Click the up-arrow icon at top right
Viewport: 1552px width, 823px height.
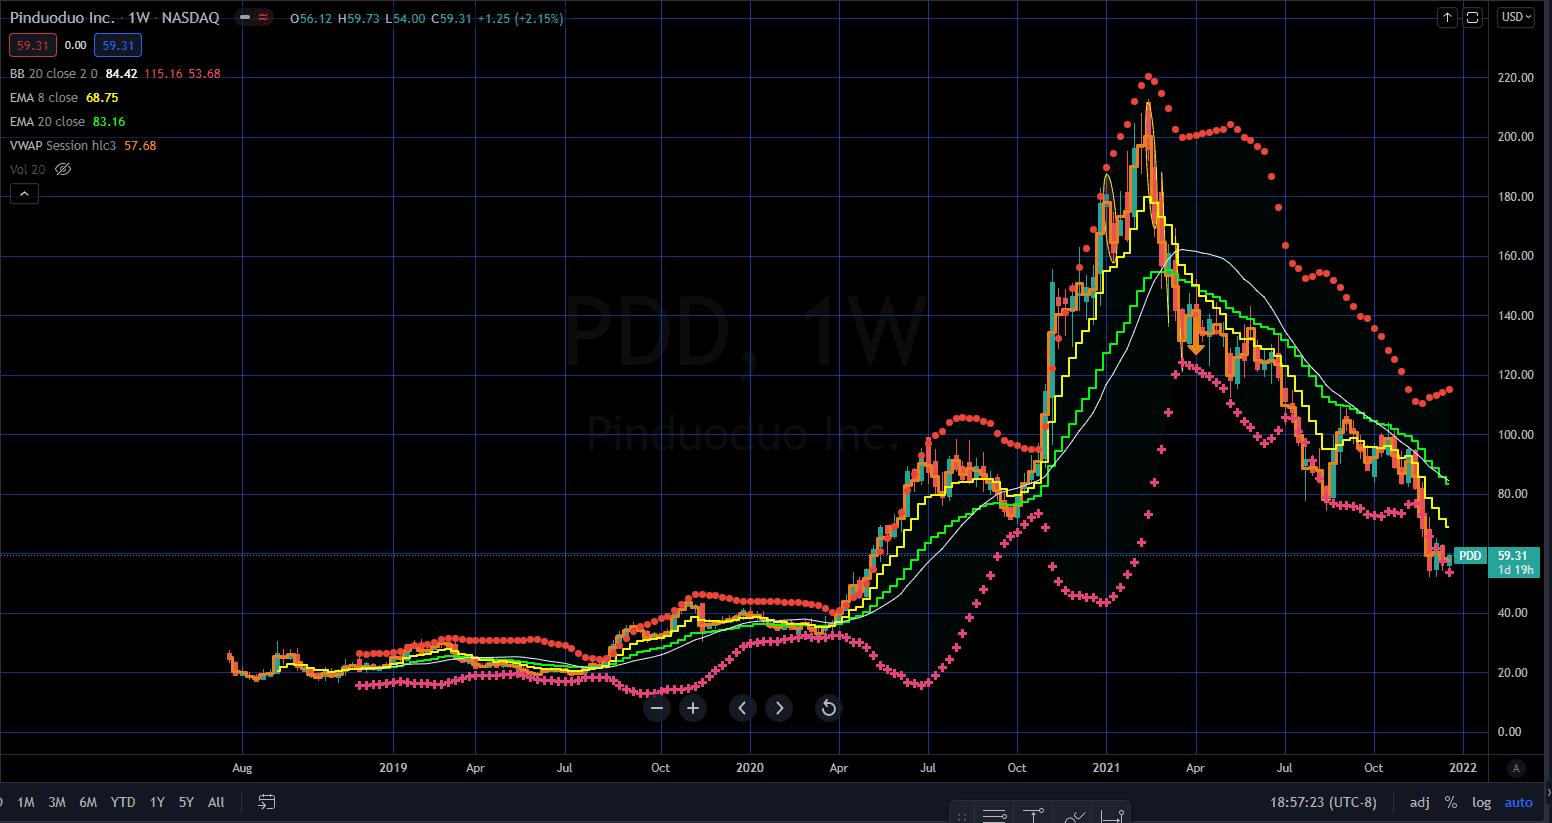point(1447,17)
